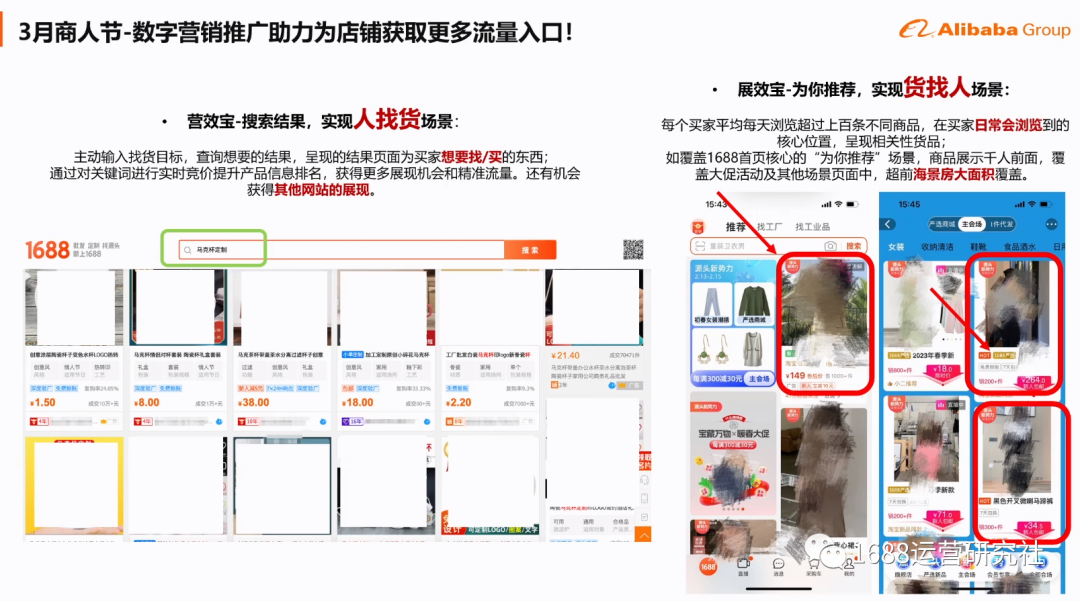Screen dimensions: 1080x601
Task: Open the product card priced ¥8.00
Action: click(178, 348)
